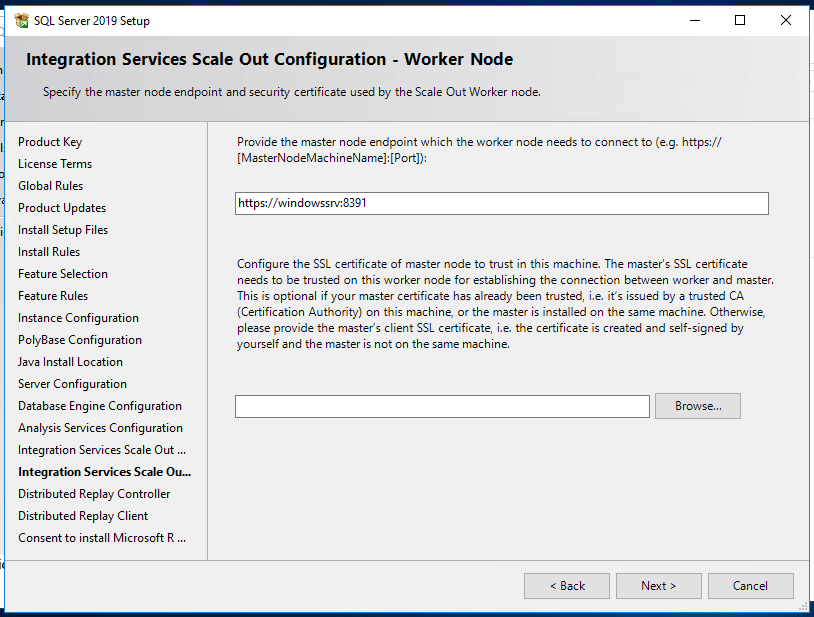Image resolution: width=814 pixels, height=617 pixels.
Task: Select the Product Updates step
Action: coord(62,208)
